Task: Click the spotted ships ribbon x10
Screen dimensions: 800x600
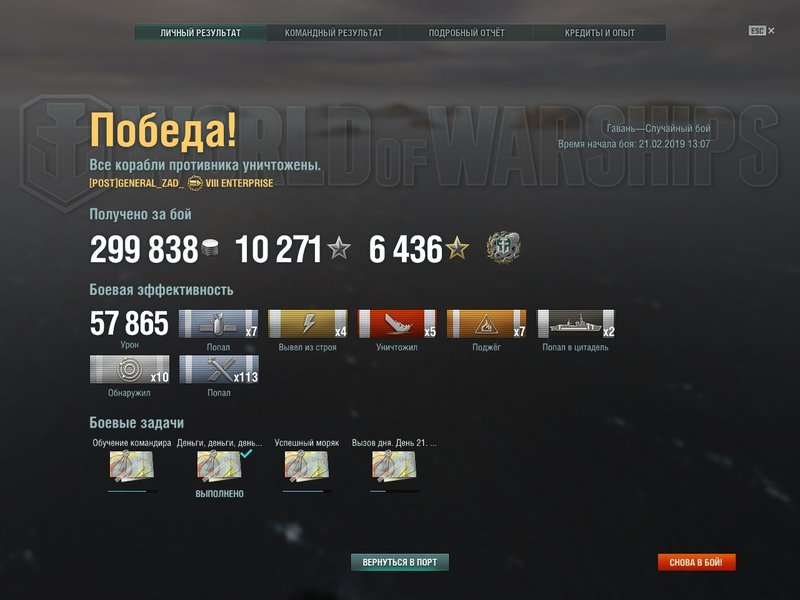Action: coord(130,369)
